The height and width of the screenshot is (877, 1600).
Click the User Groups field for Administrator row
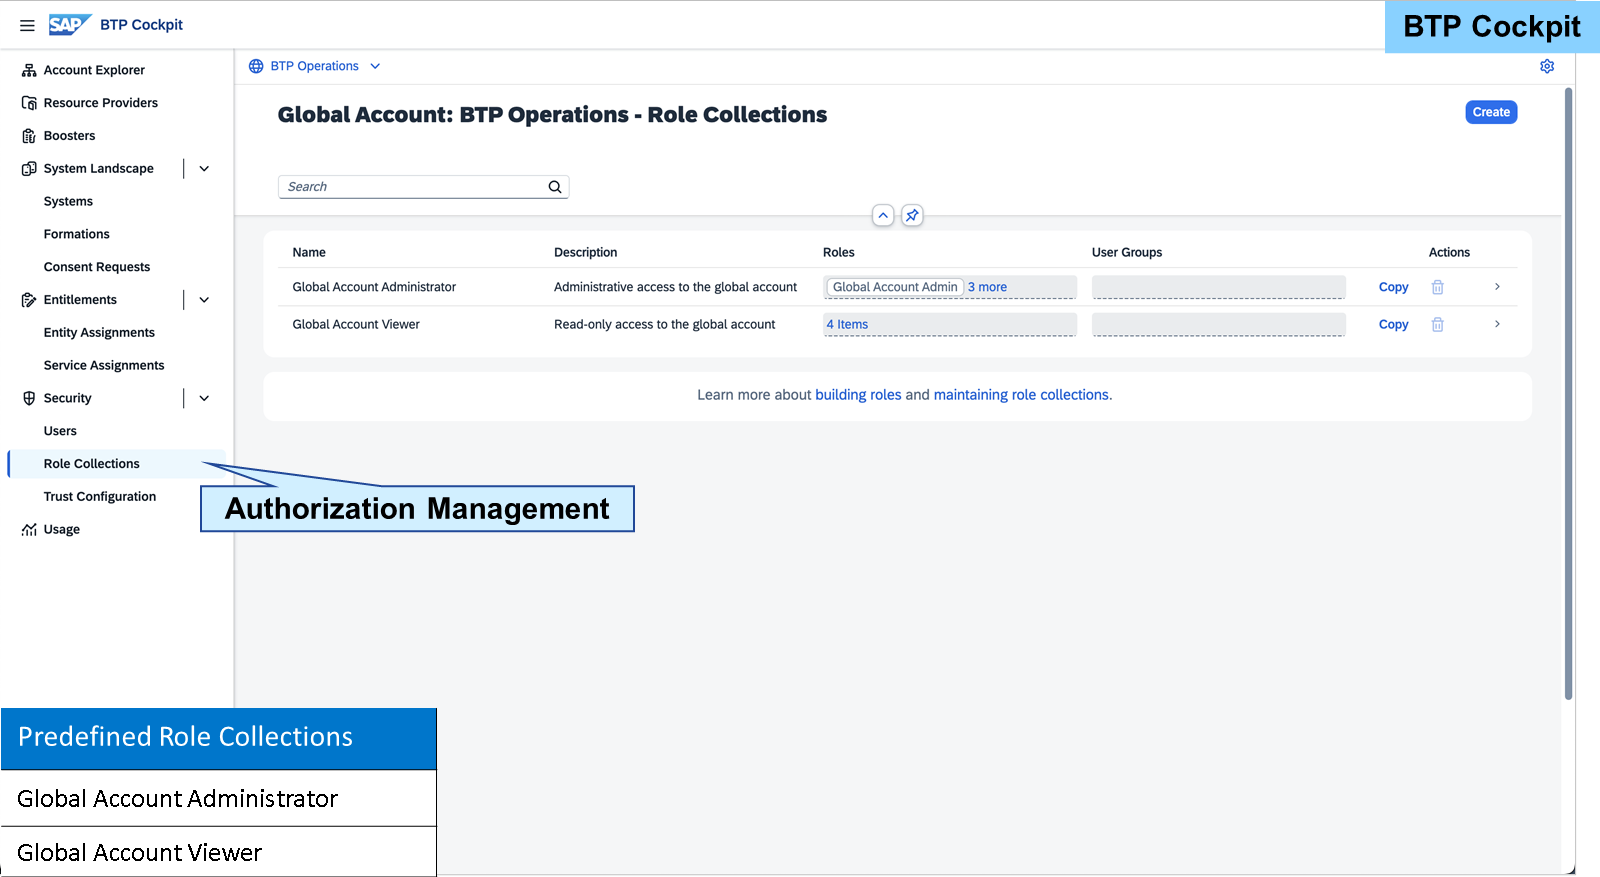1219,287
